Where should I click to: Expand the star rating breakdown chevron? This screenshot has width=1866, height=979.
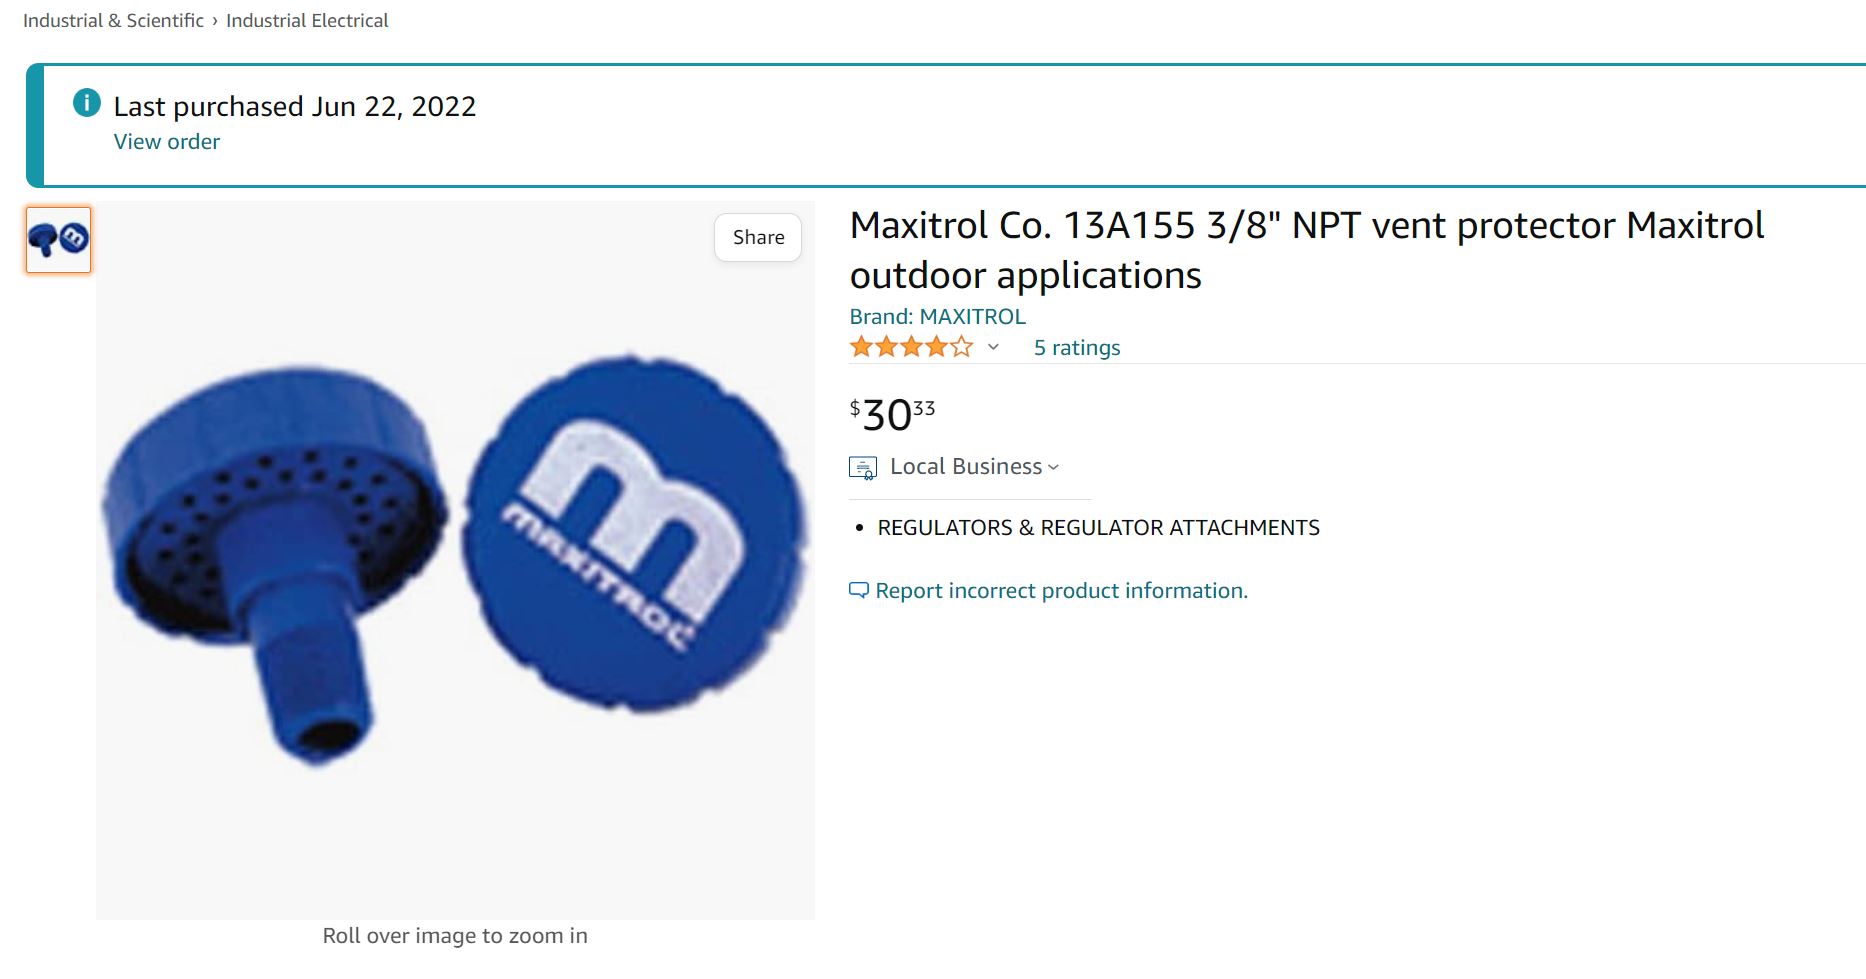(993, 347)
